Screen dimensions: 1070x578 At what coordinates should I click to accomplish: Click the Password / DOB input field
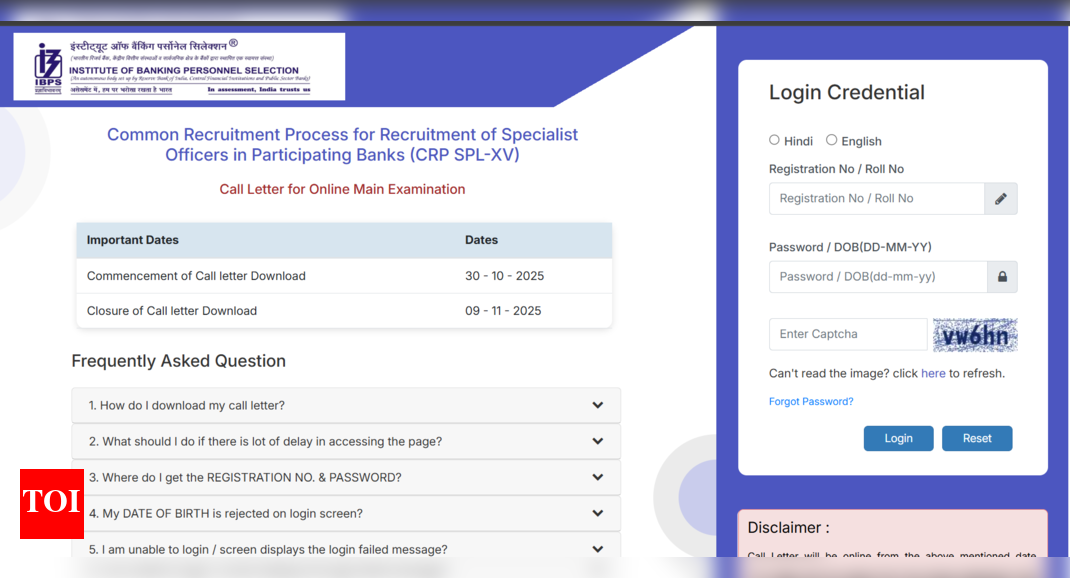[877, 276]
